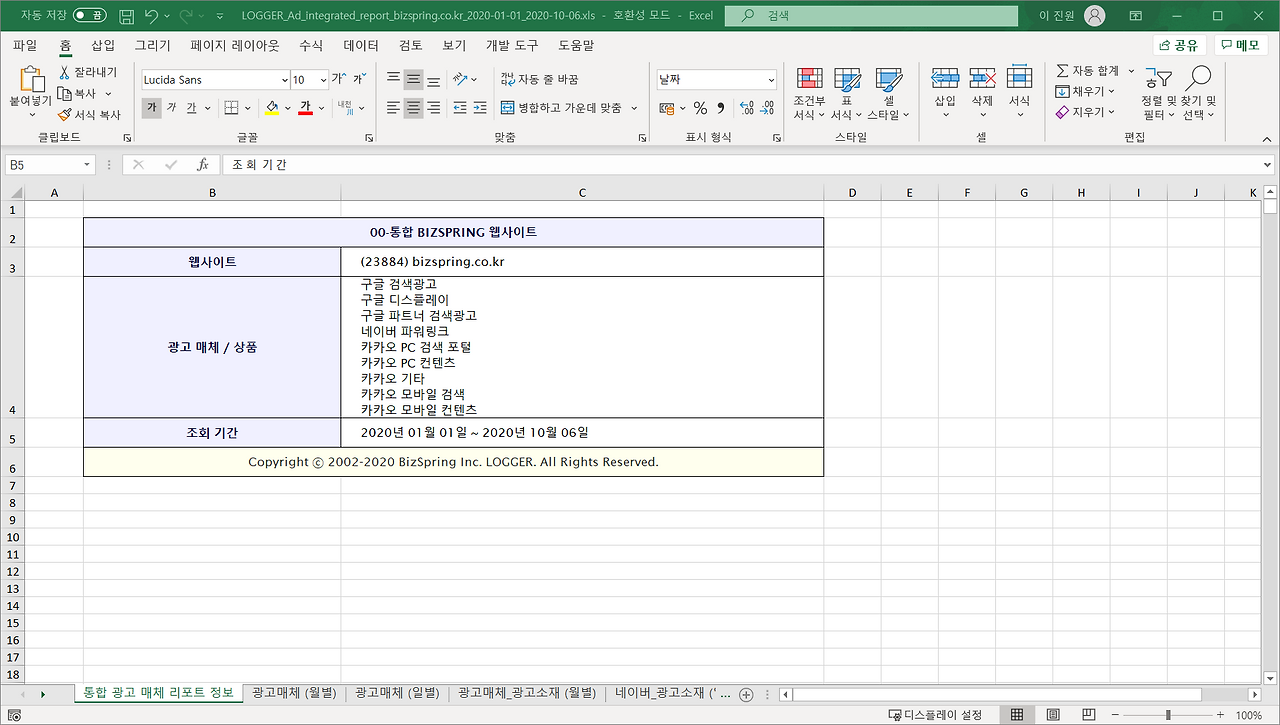Switch to the Formulas (수식) ribbon tab
Image resolution: width=1280 pixels, height=725 pixels.
311,46
